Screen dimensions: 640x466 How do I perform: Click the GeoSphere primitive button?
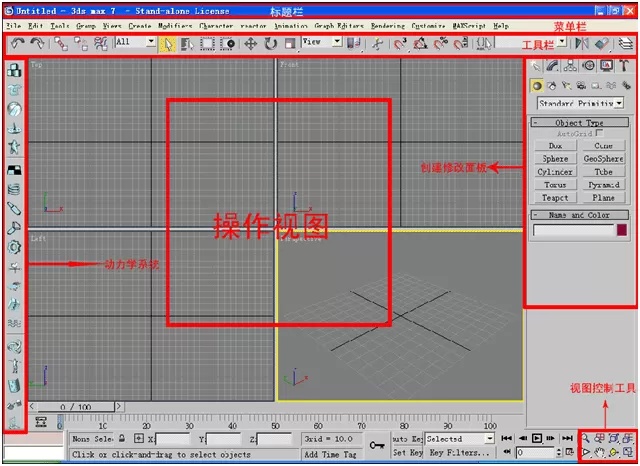603,159
